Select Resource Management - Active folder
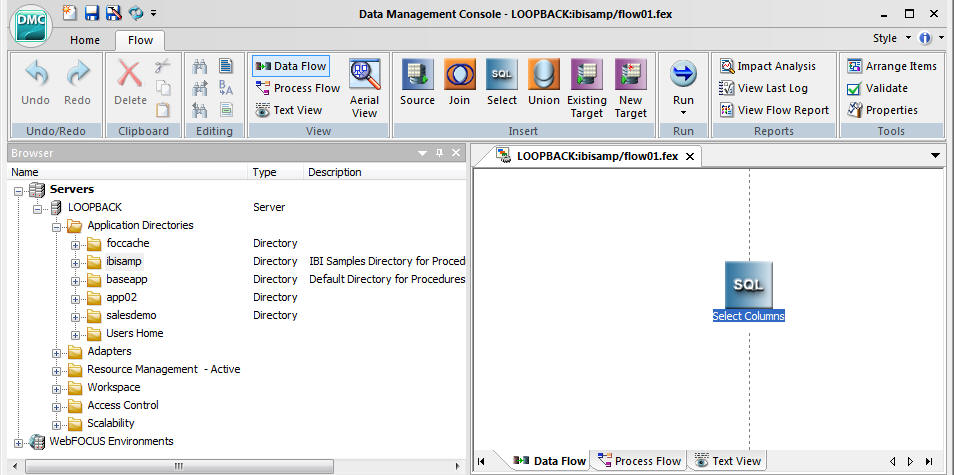 point(164,369)
